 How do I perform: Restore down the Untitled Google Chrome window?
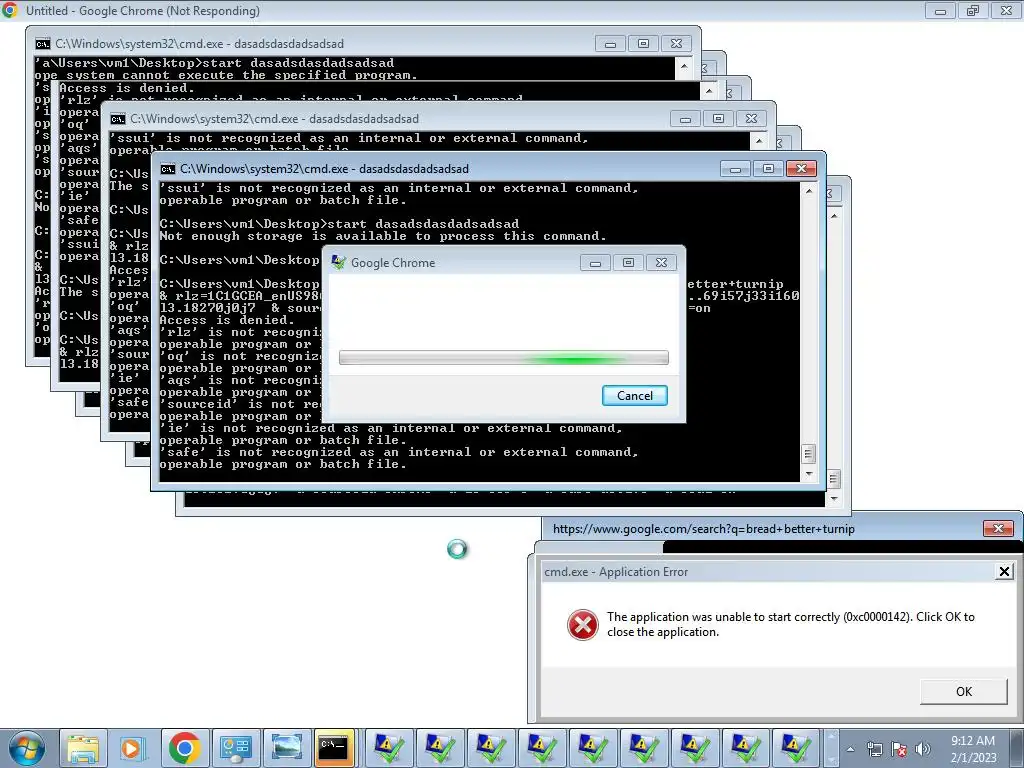973,11
